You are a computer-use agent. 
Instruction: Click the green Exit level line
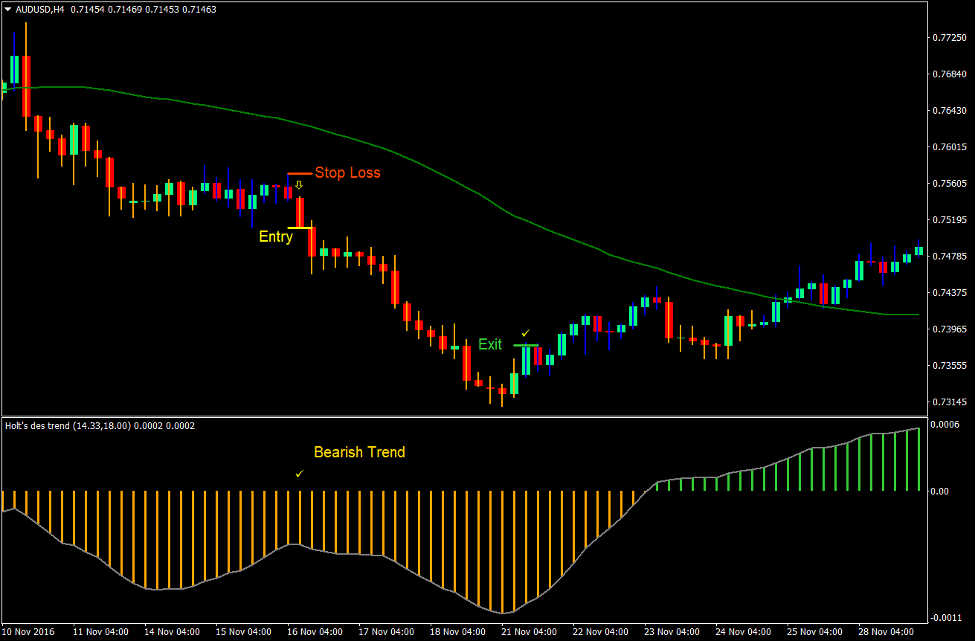pos(526,345)
